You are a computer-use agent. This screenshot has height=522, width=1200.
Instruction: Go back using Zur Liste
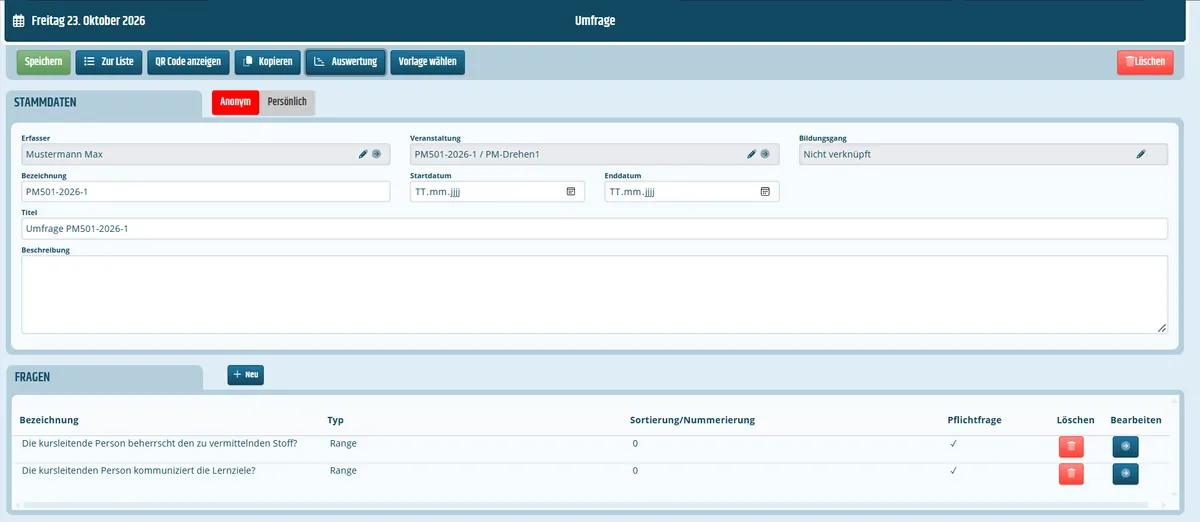[x=109, y=62]
